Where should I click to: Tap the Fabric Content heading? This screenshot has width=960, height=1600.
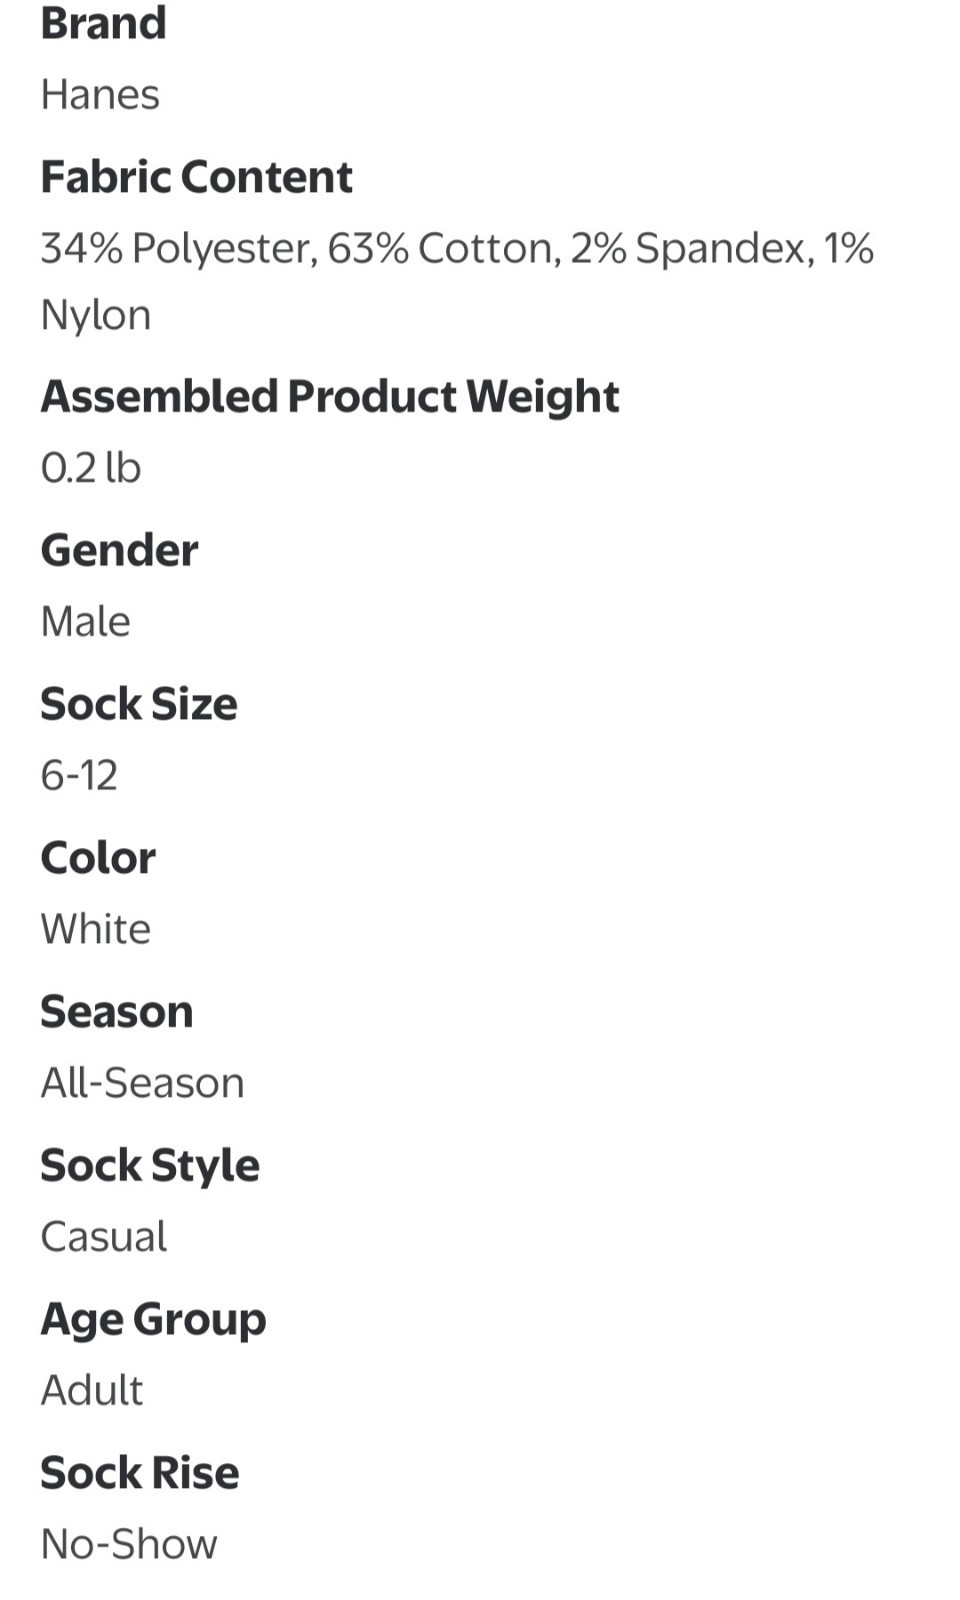coord(196,177)
